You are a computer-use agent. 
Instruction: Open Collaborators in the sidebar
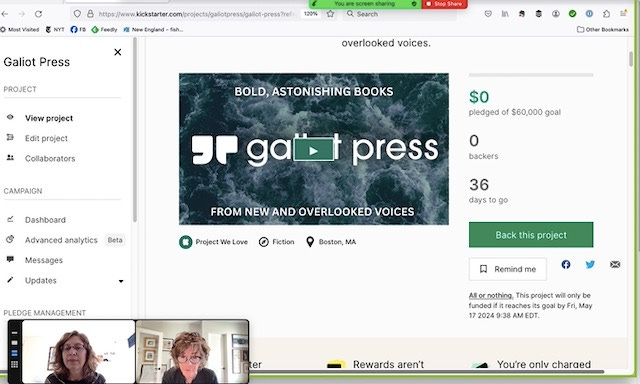(x=50, y=158)
